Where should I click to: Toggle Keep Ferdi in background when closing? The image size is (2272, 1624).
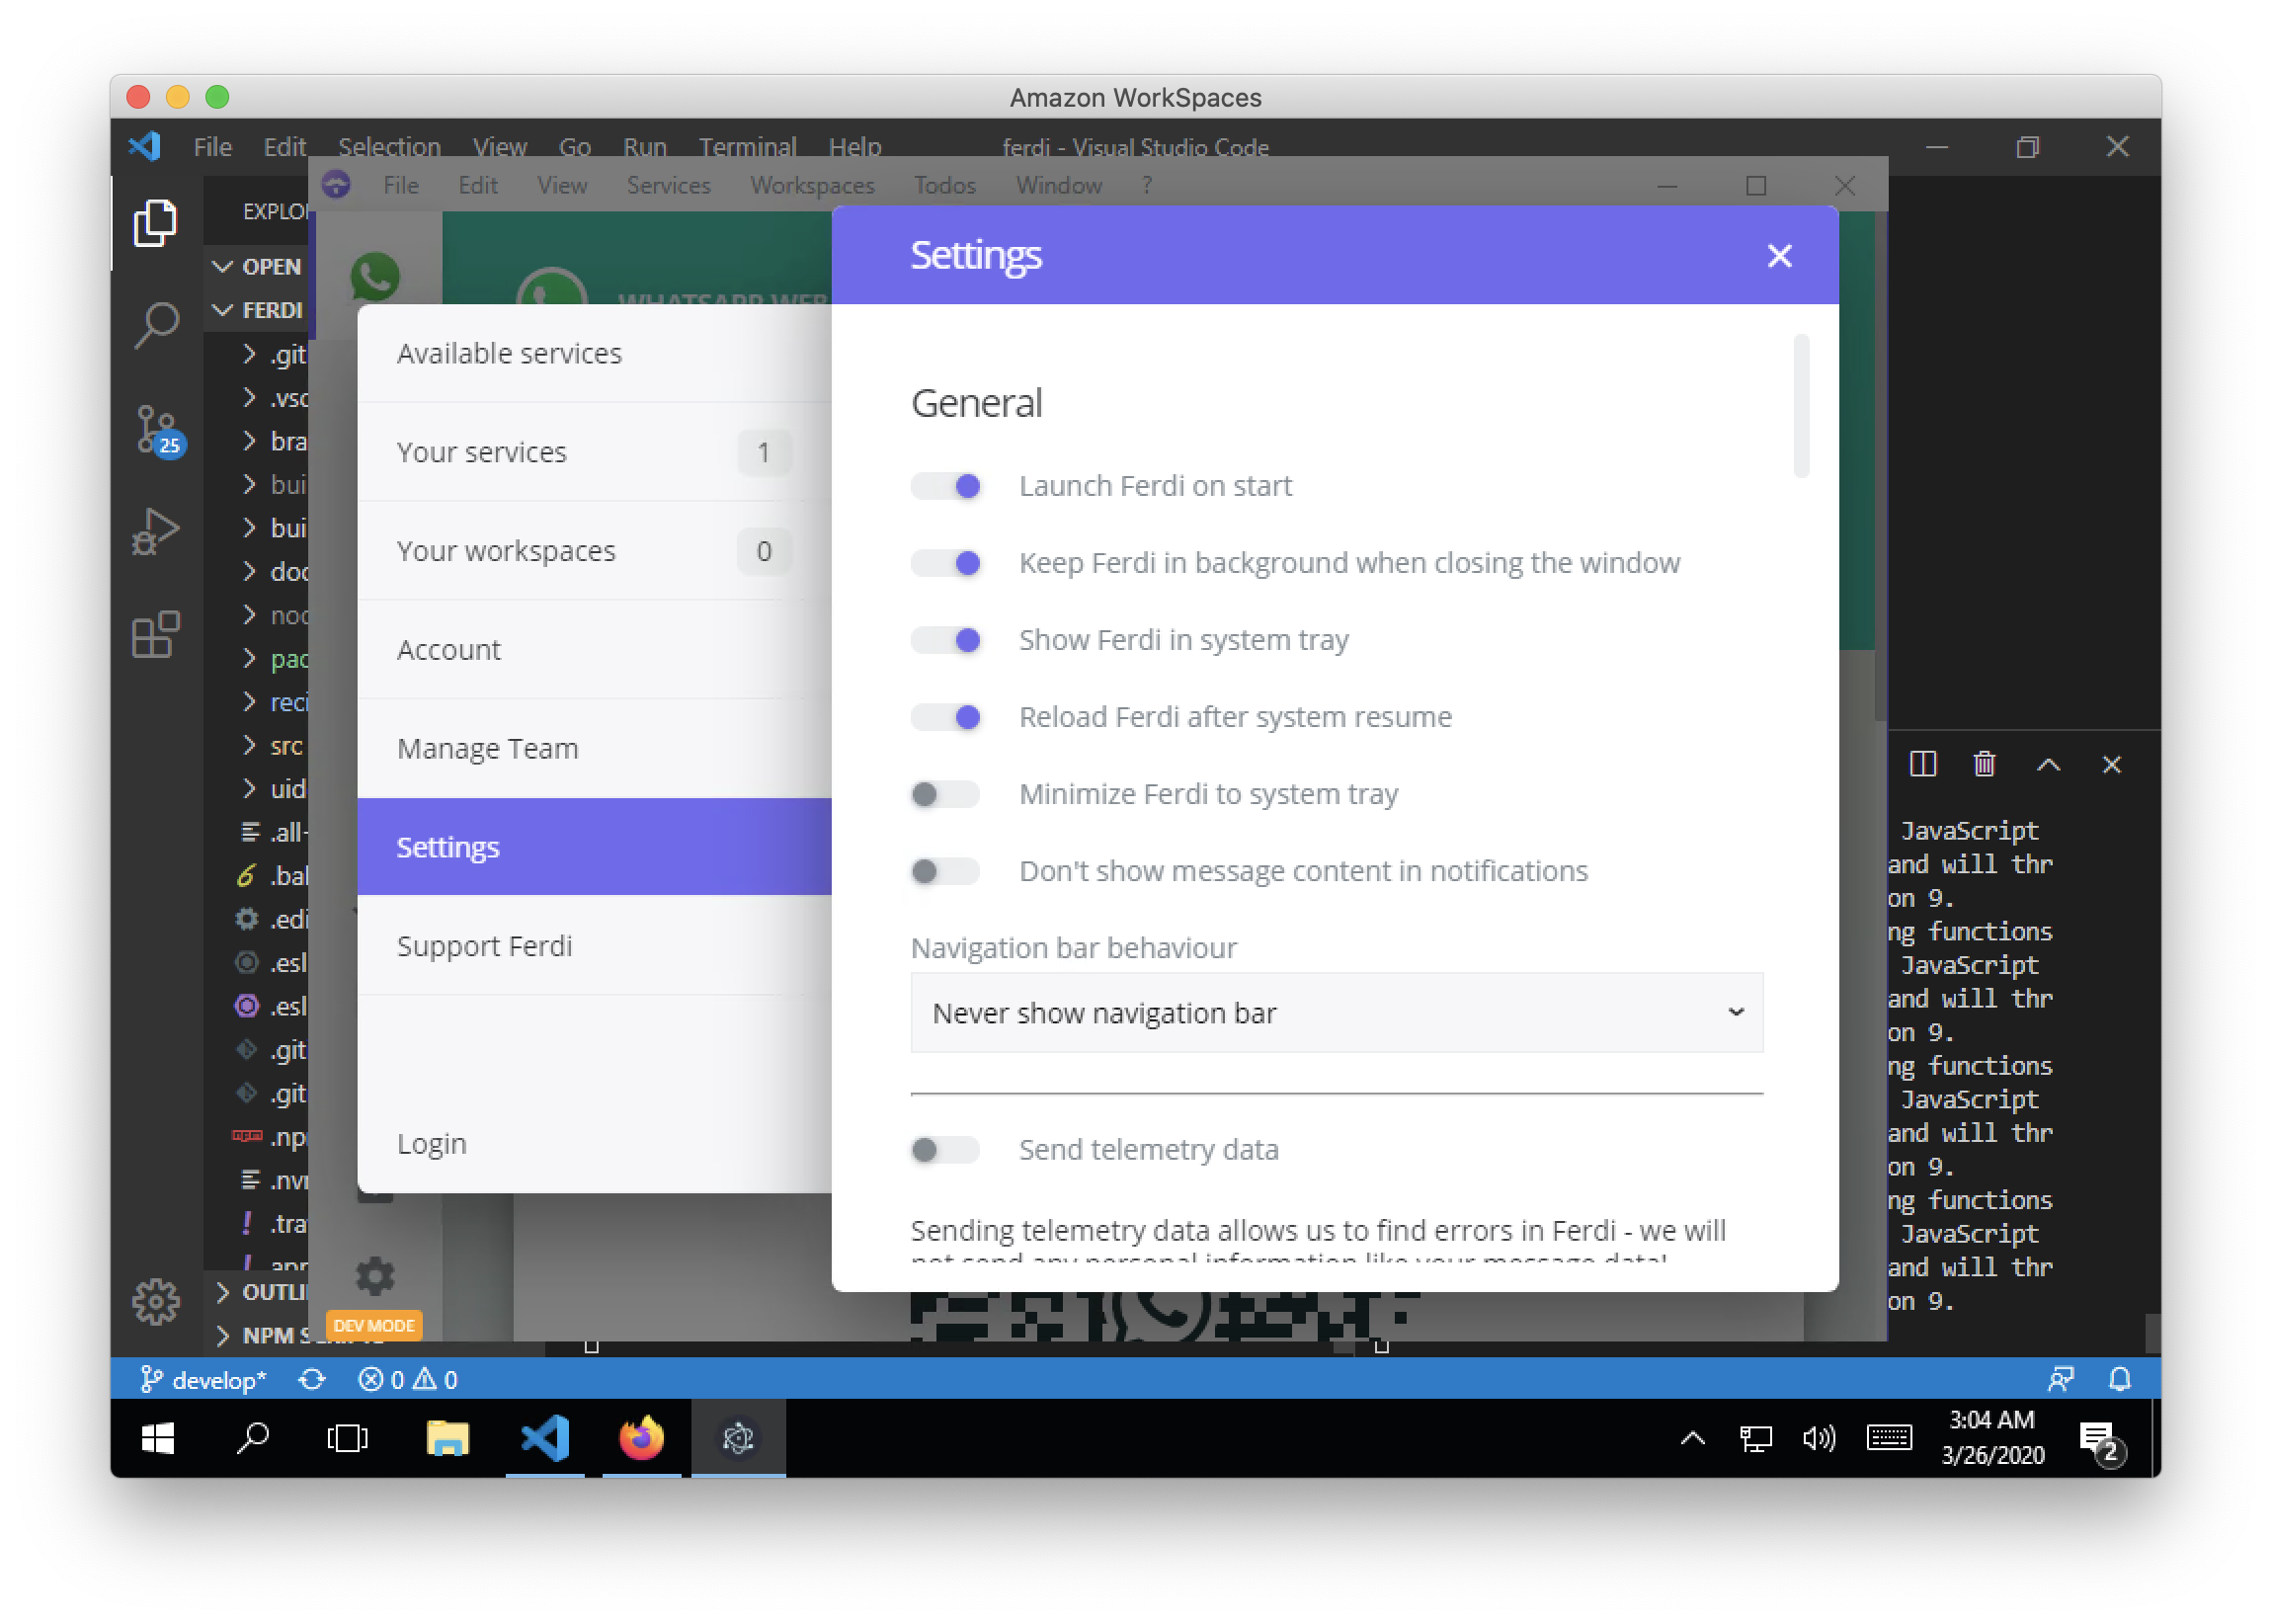click(945, 563)
